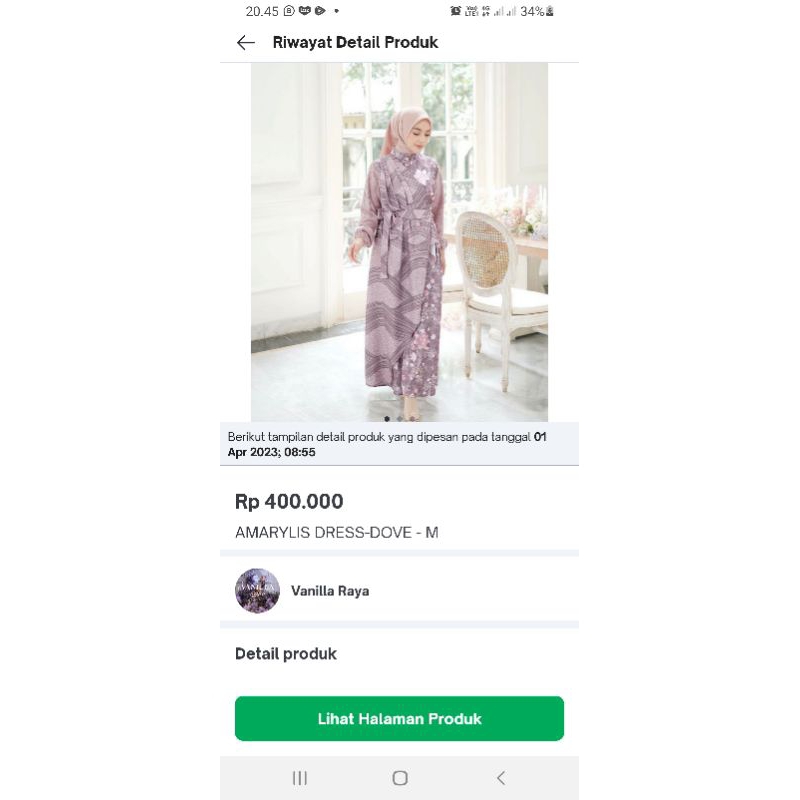Tap the Riwayat Detail Produk title

(355, 42)
